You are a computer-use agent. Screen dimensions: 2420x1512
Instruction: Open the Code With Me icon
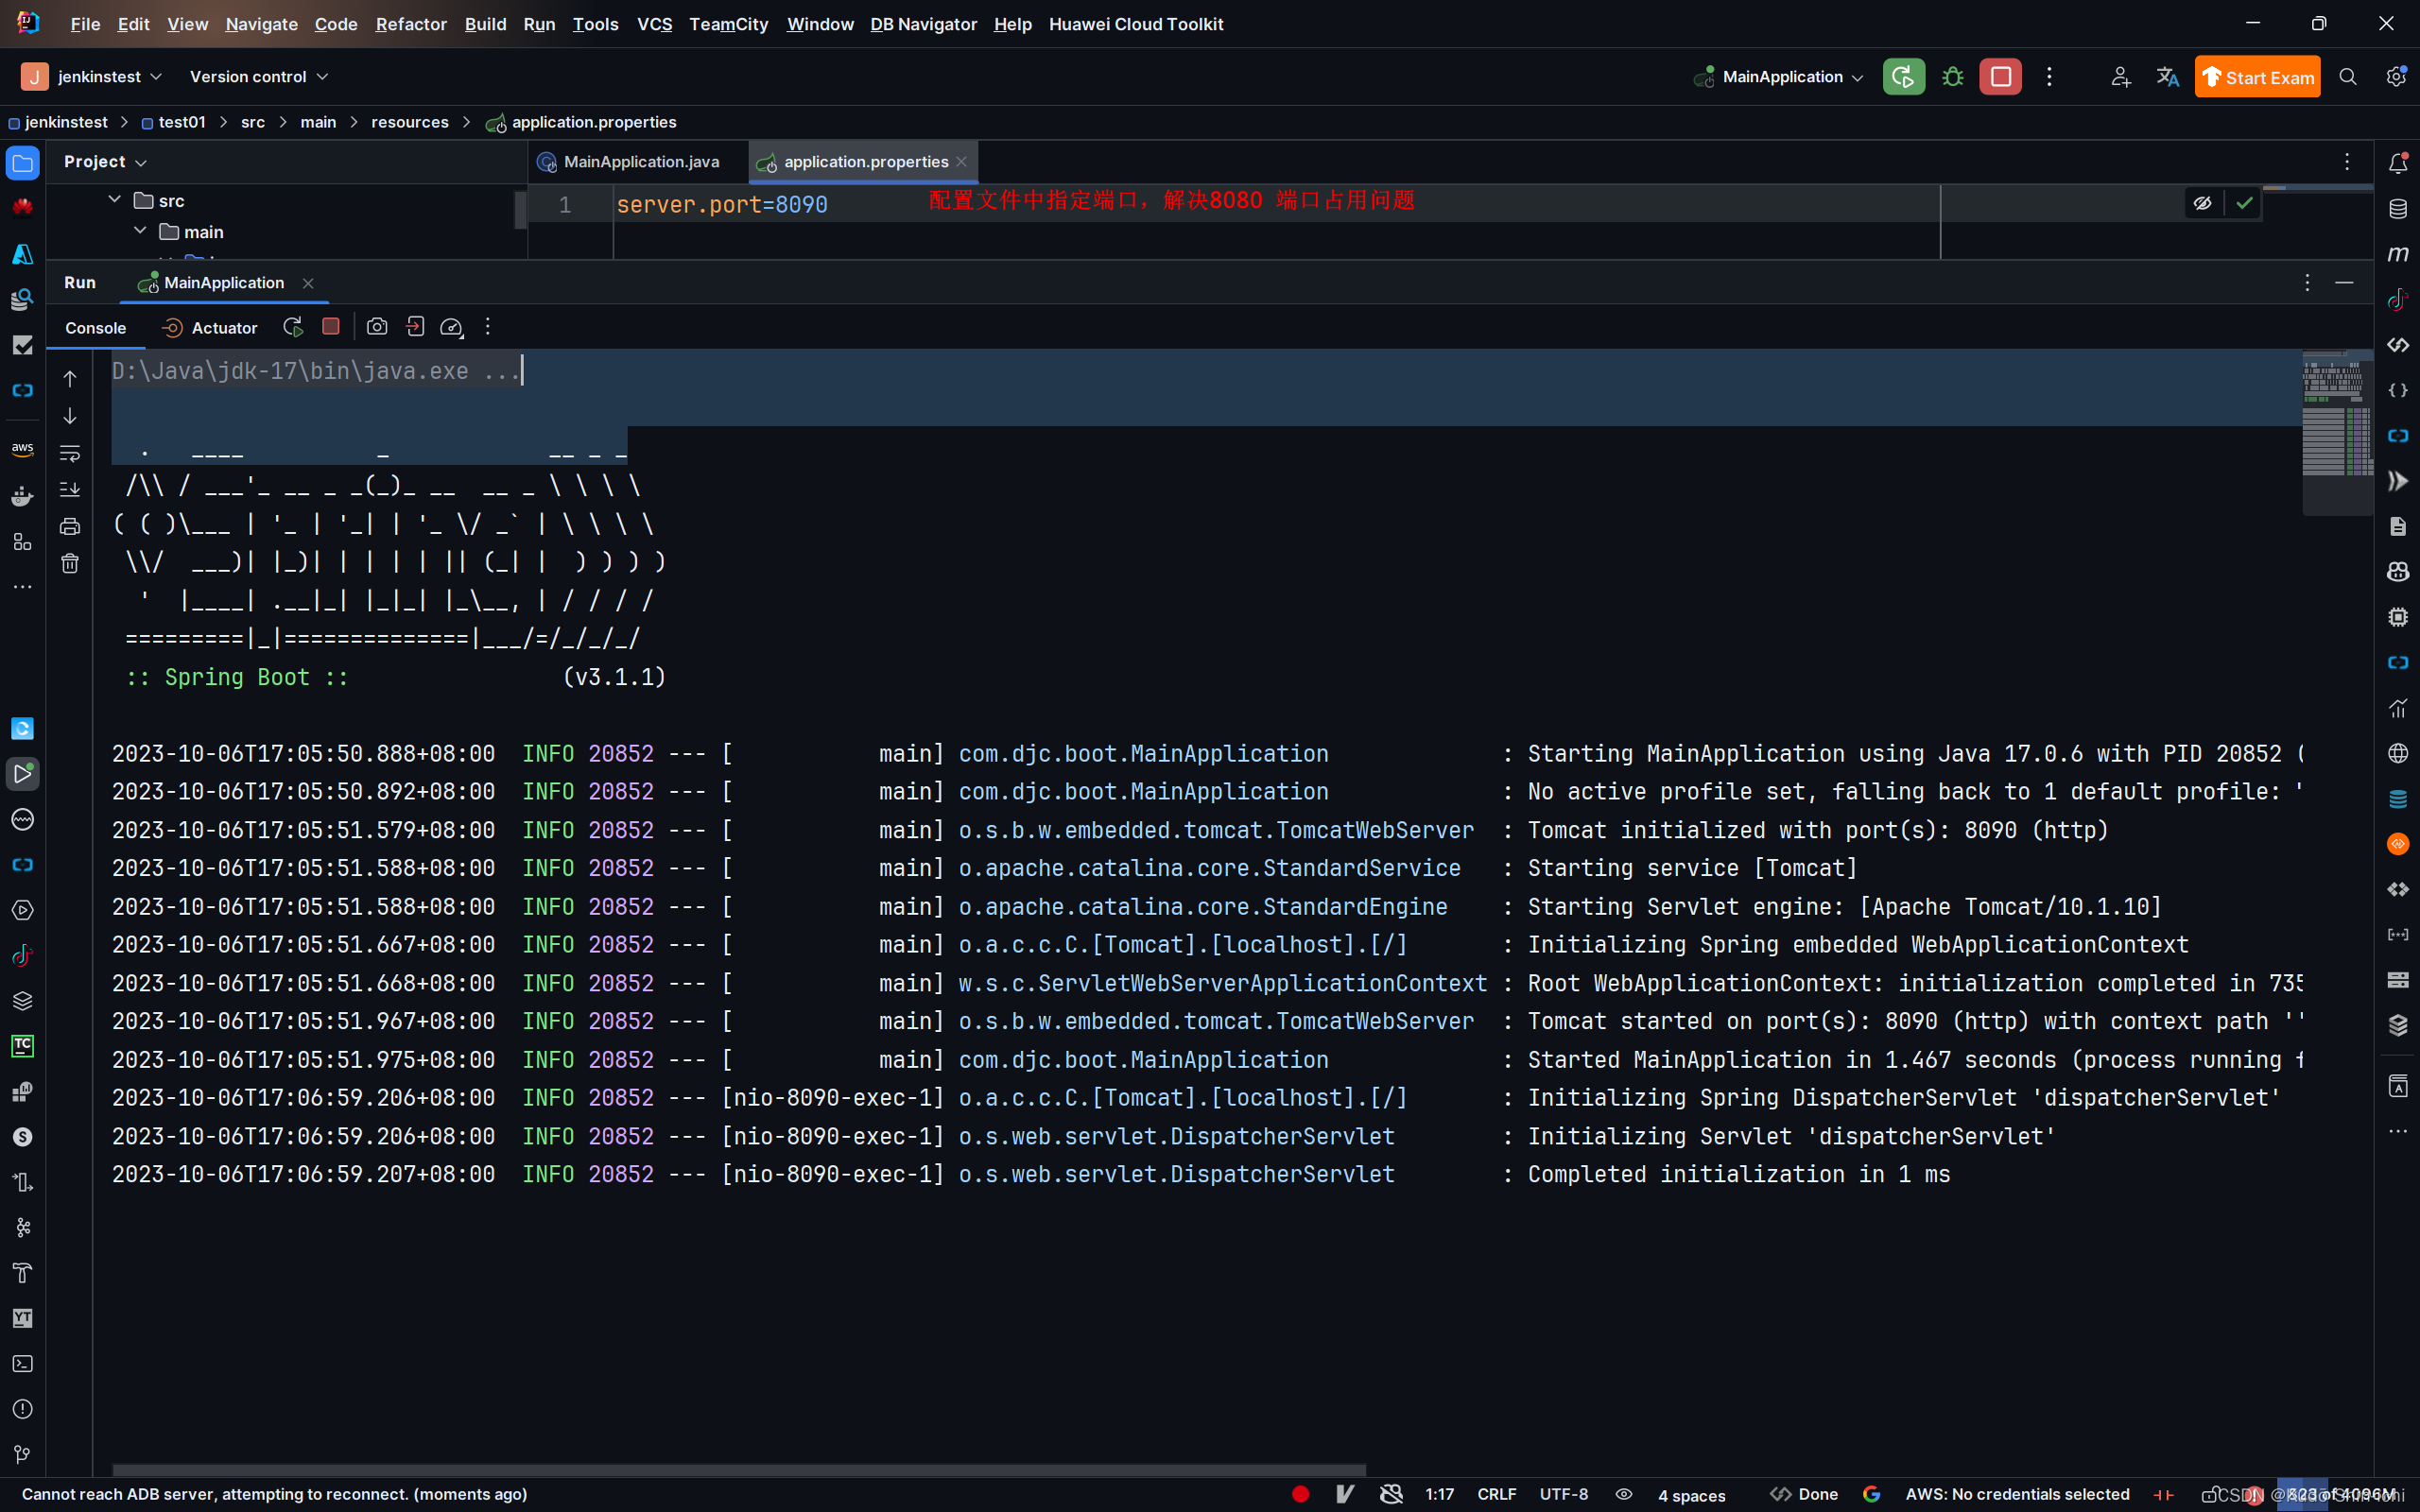tap(2120, 77)
